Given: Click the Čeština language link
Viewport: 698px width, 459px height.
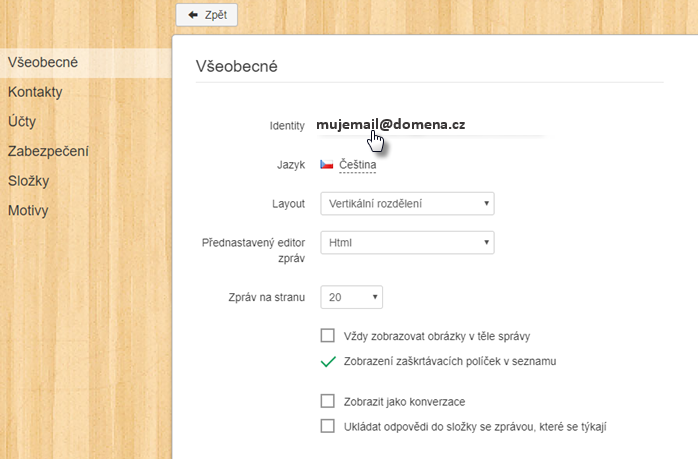Looking at the screenshot, I should tap(357, 165).
